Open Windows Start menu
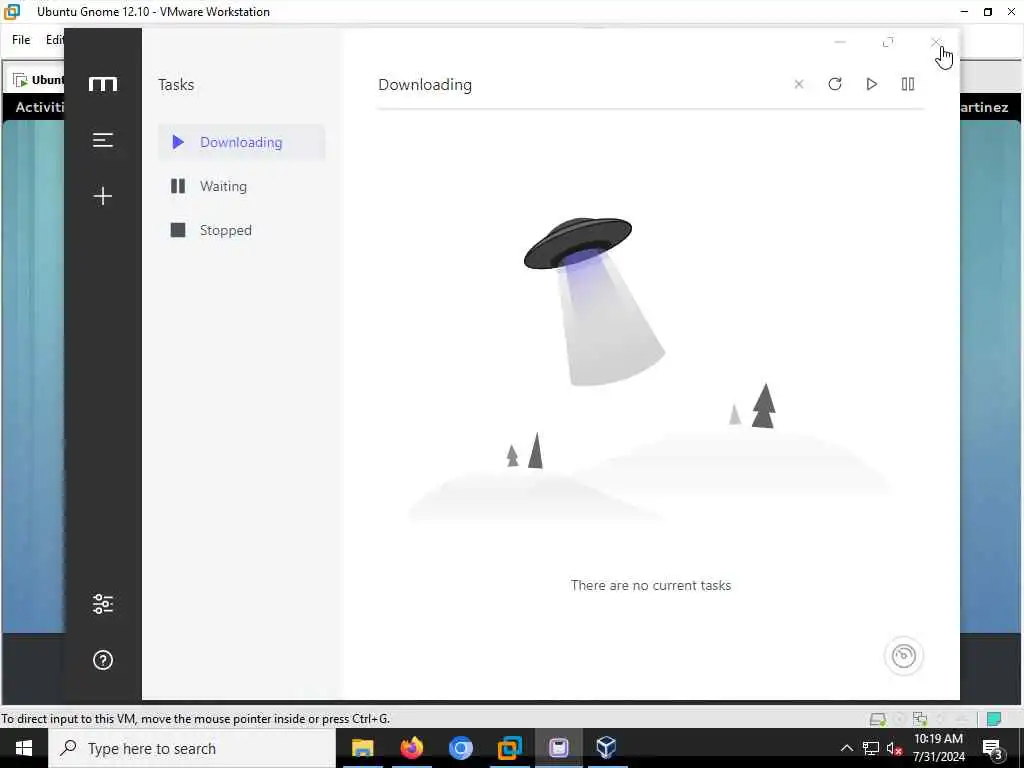The image size is (1024, 768). coord(24,748)
